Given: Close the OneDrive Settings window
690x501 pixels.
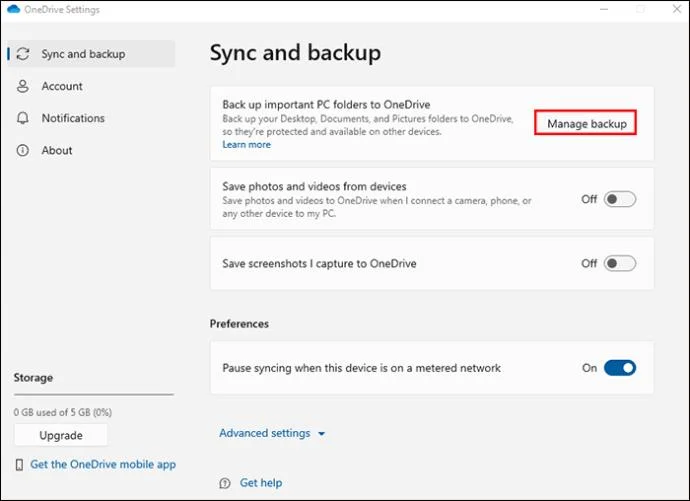Looking at the screenshot, I should click(677, 9).
